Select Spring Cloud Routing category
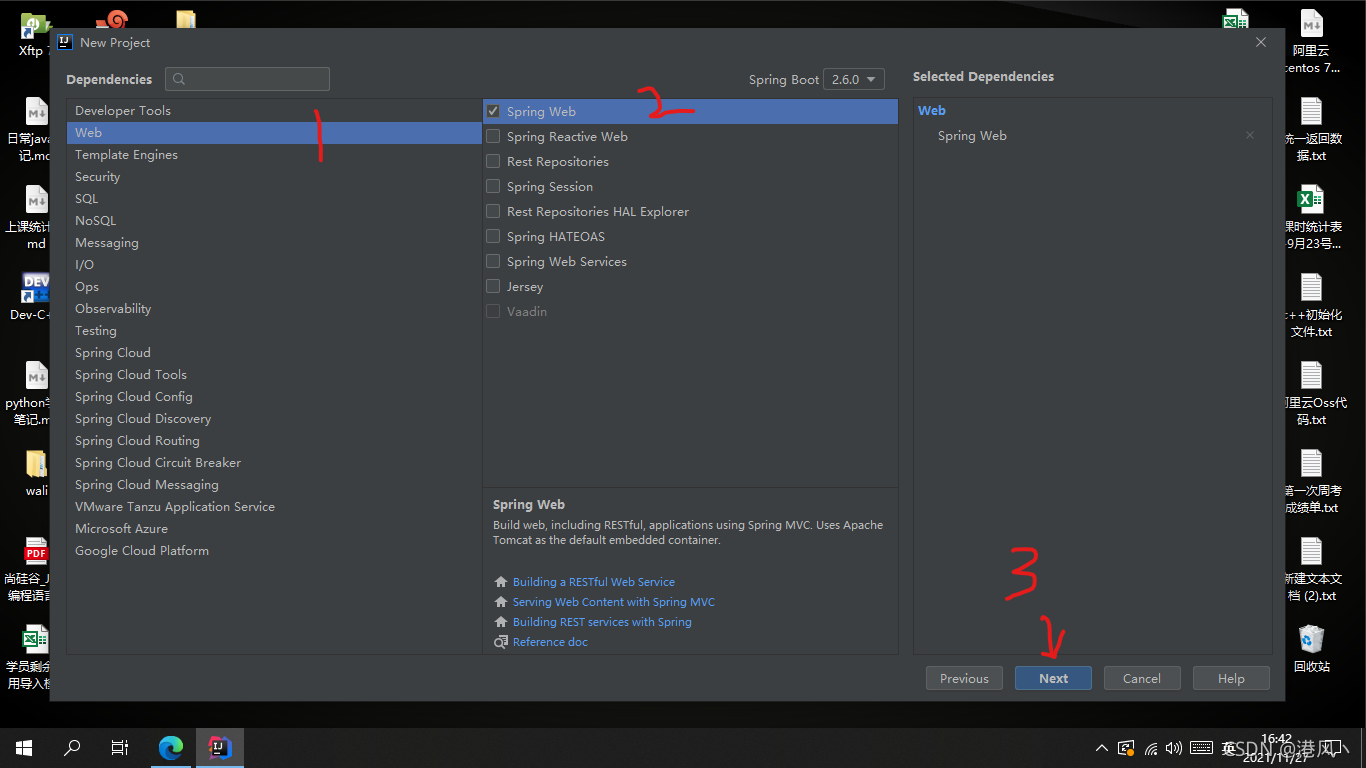This screenshot has width=1366, height=768. (x=274, y=440)
